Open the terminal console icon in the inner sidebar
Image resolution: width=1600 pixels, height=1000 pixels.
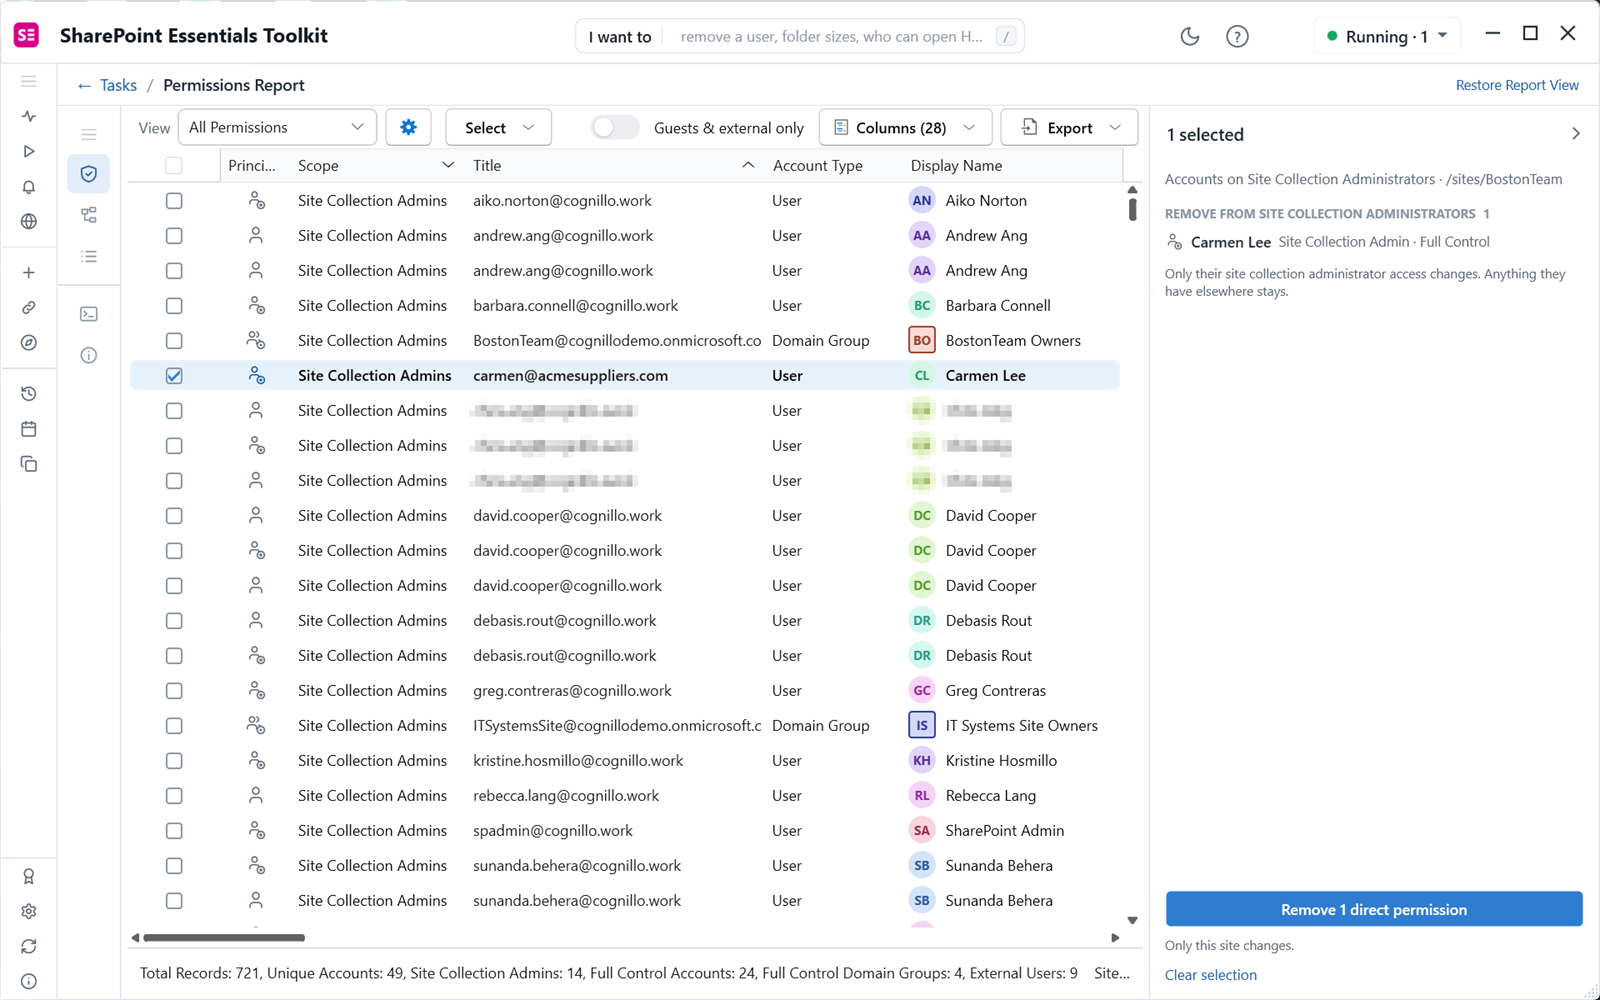point(89,314)
